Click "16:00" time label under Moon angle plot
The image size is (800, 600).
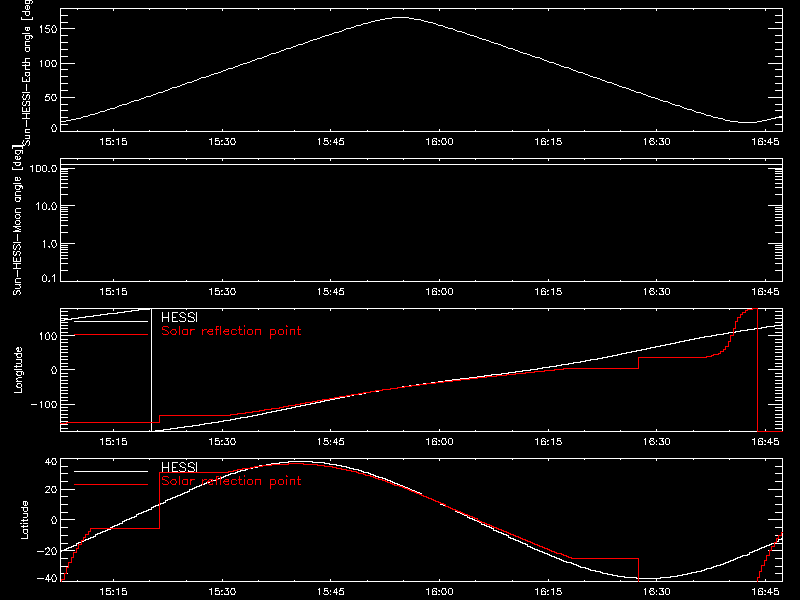pyautogui.click(x=439, y=292)
